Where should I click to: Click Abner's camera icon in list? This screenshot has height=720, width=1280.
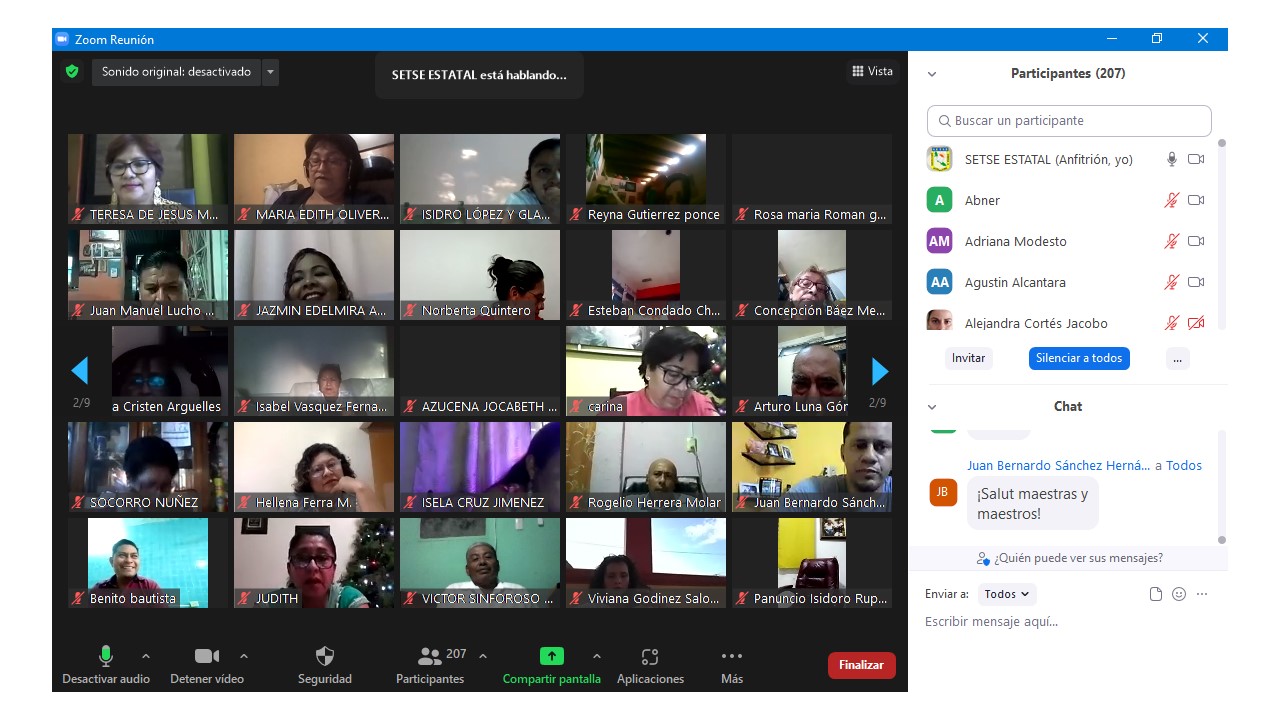pyautogui.click(x=1196, y=200)
